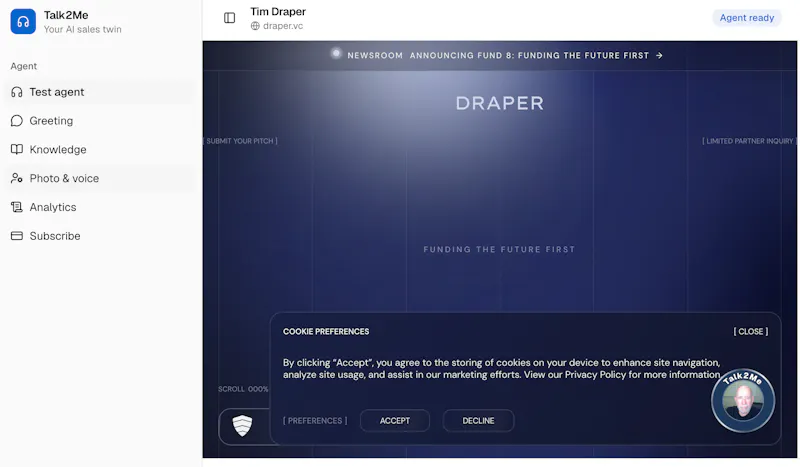Click the Tim Draper agent name
Image resolution: width=800 pixels, height=467 pixels.
(x=278, y=11)
